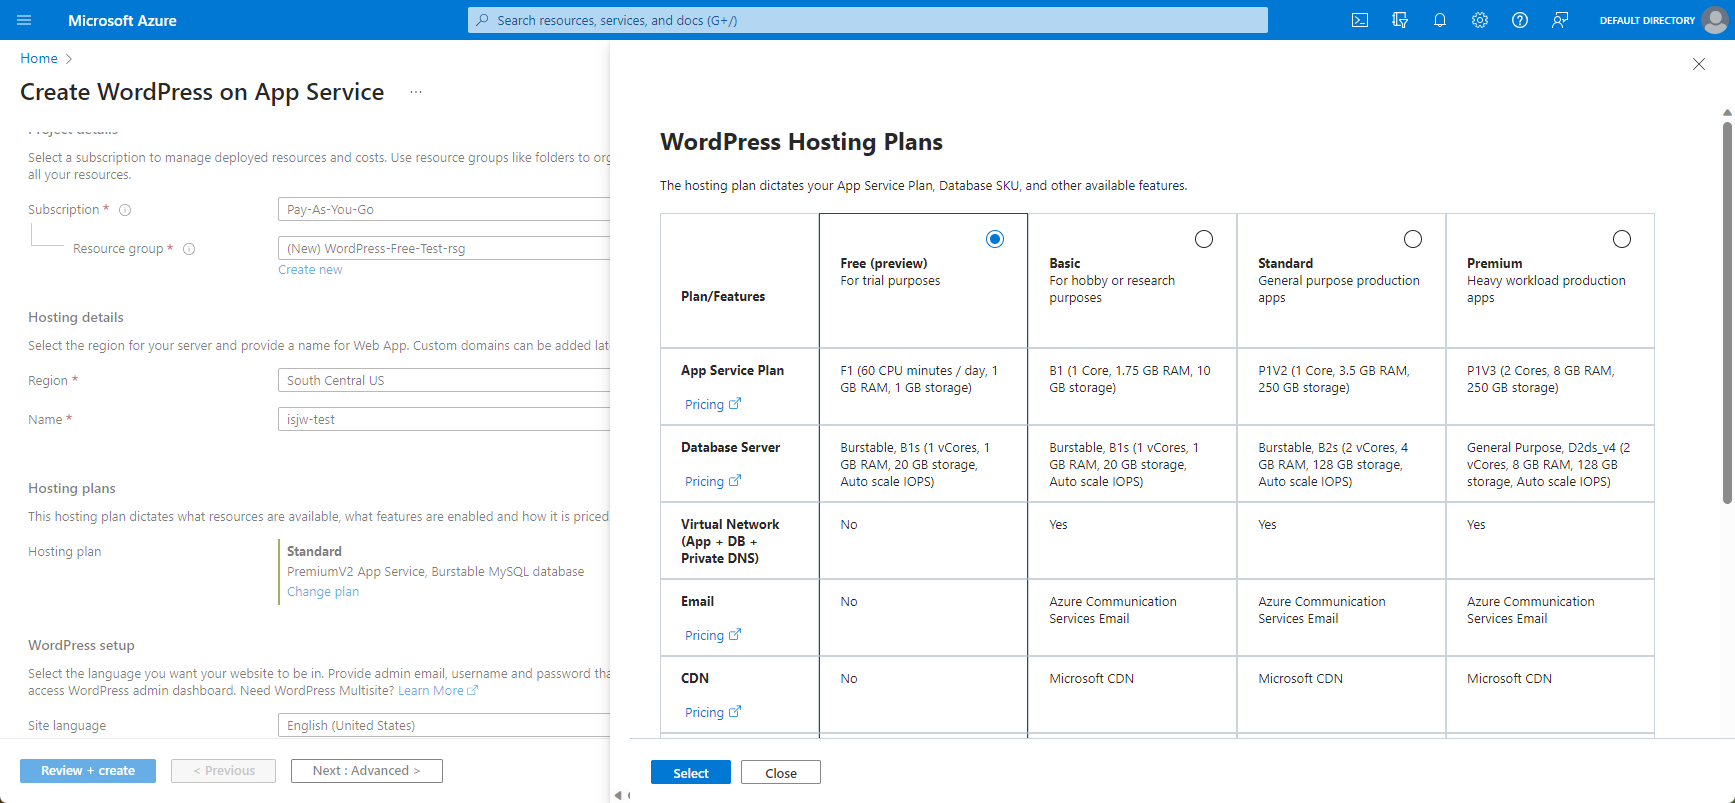Open CDN Pricing link

(713, 712)
